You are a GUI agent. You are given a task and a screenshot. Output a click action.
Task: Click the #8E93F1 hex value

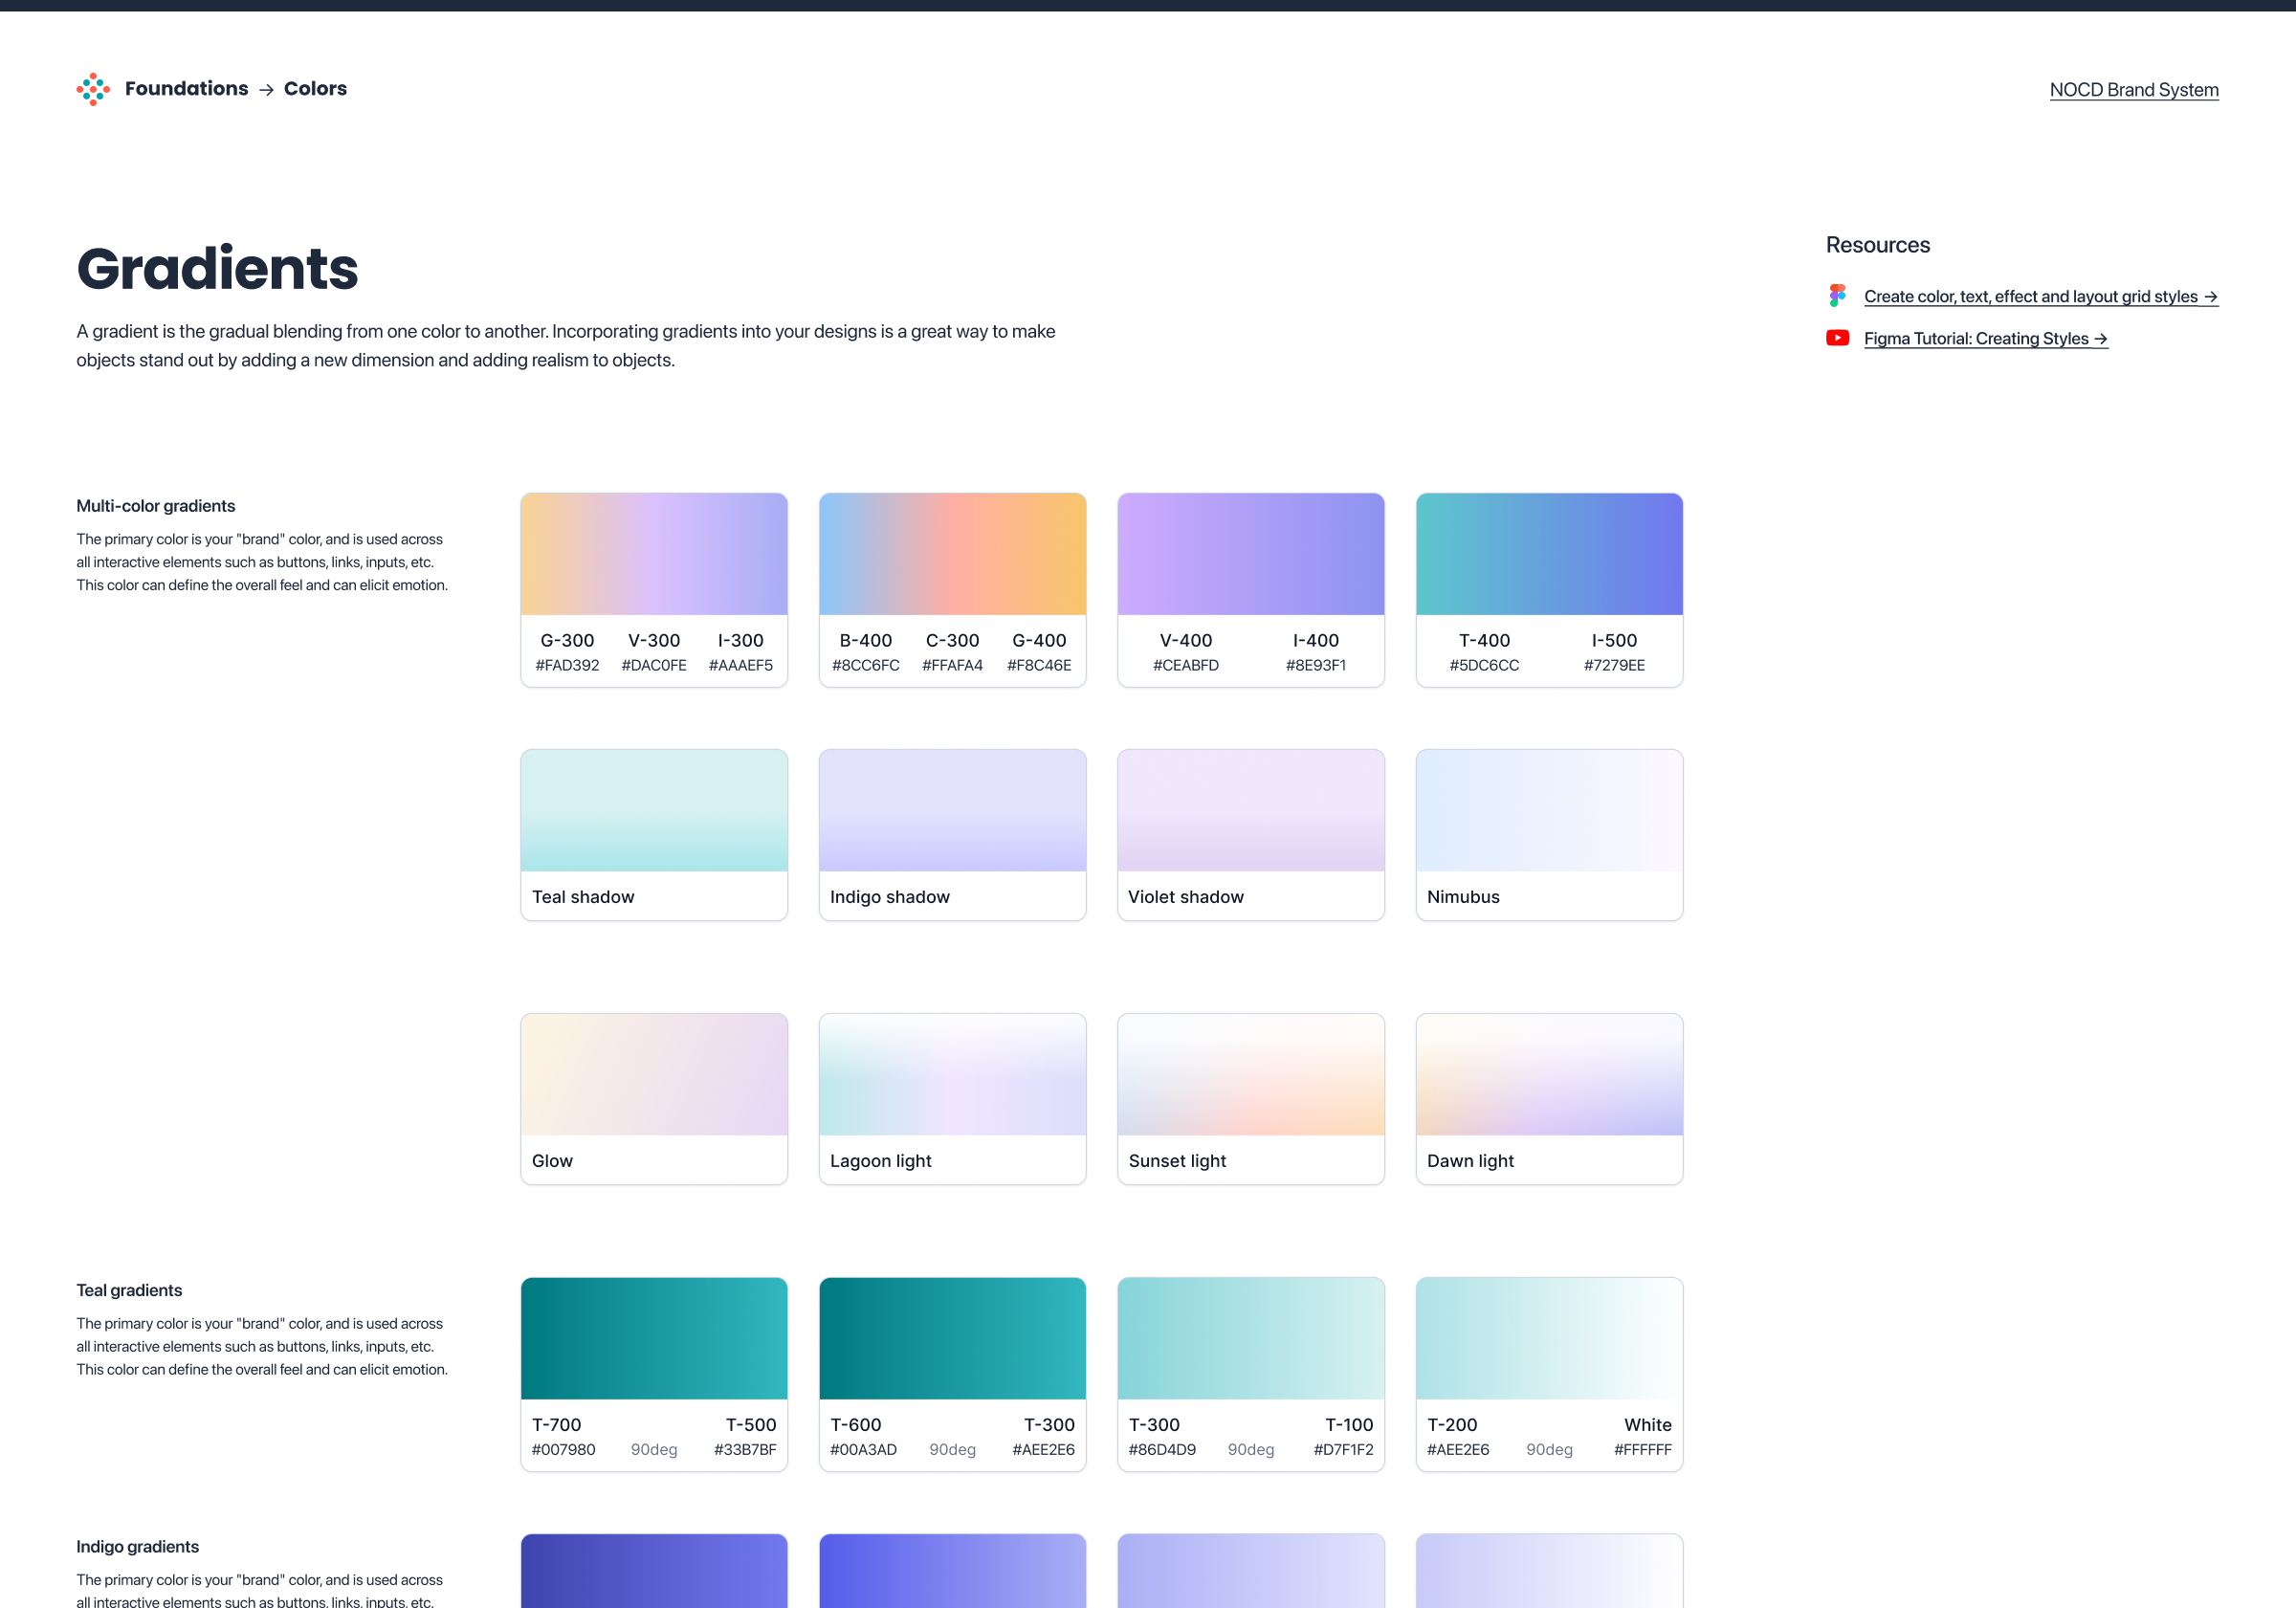1316,665
